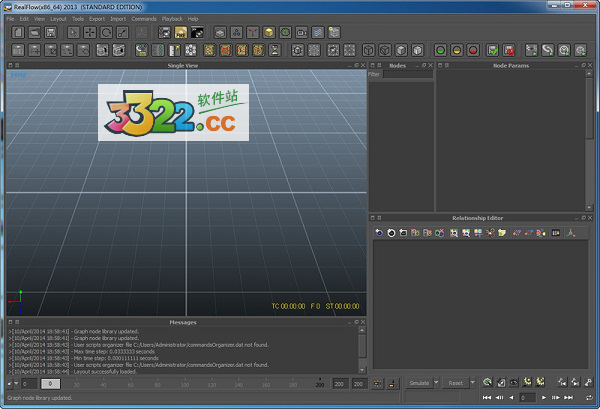
Task: Open the Layout menu
Action: [59, 18]
